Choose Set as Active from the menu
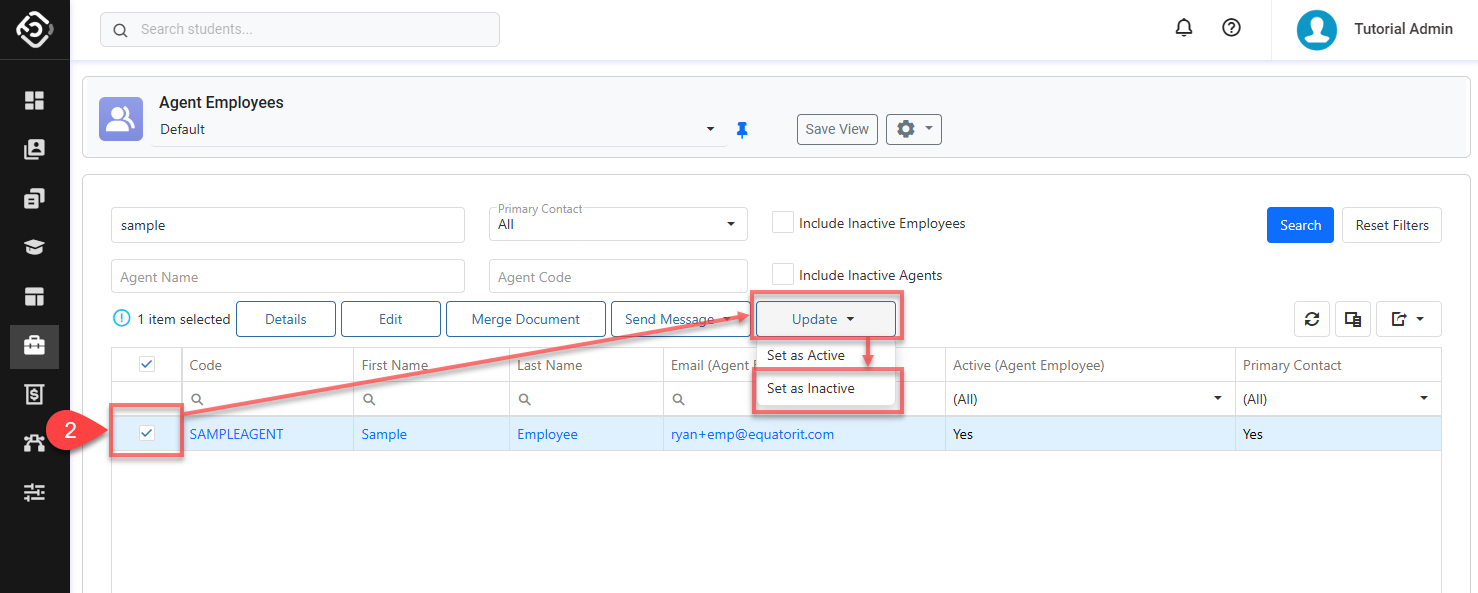This screenshot has width=1478, height=593. (806, 355)
